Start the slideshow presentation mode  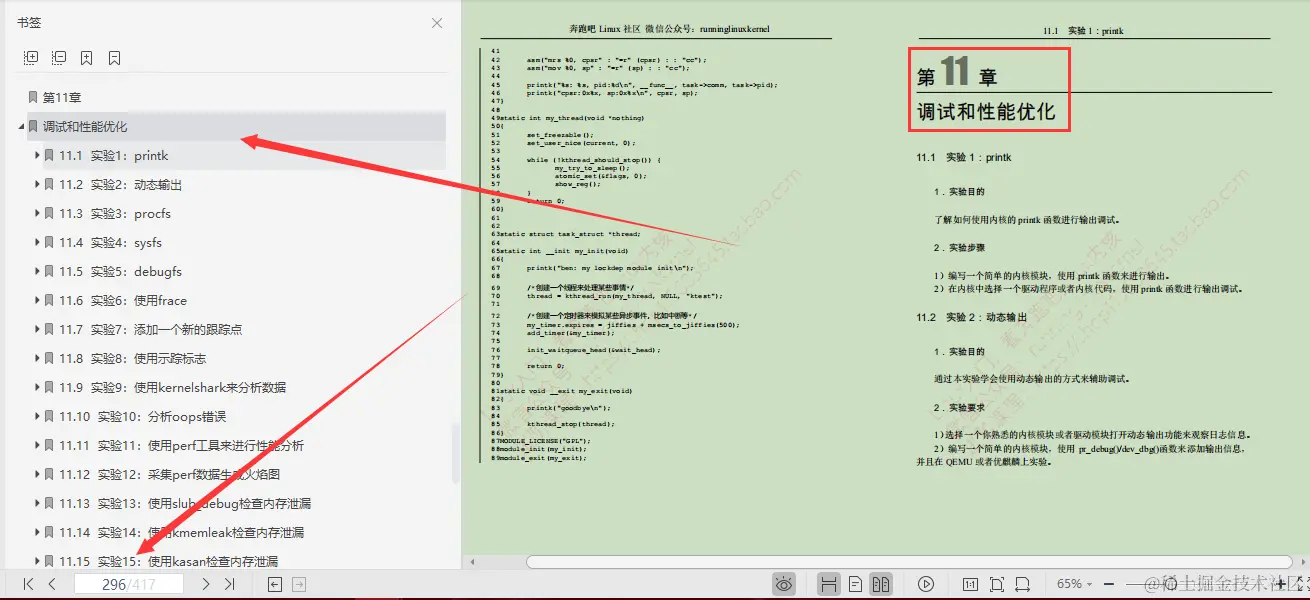(x=926, y=583)
